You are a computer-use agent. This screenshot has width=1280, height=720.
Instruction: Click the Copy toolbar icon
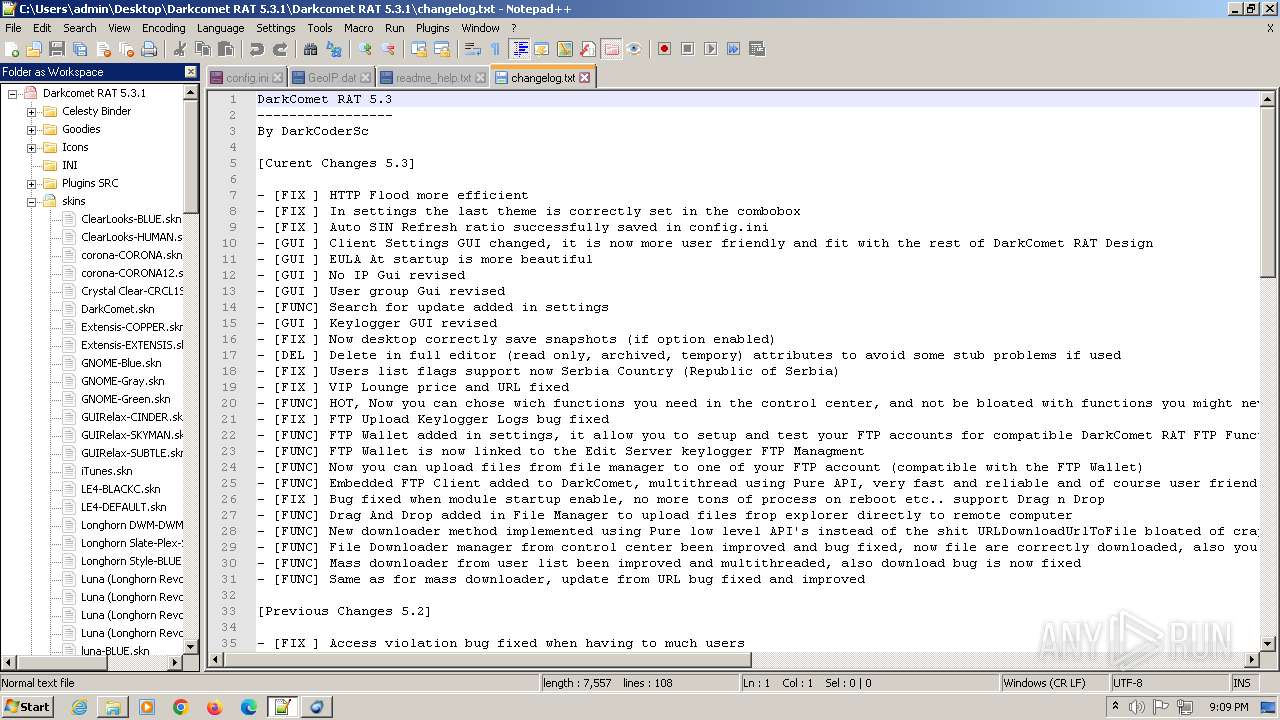(x=203, y=49)
